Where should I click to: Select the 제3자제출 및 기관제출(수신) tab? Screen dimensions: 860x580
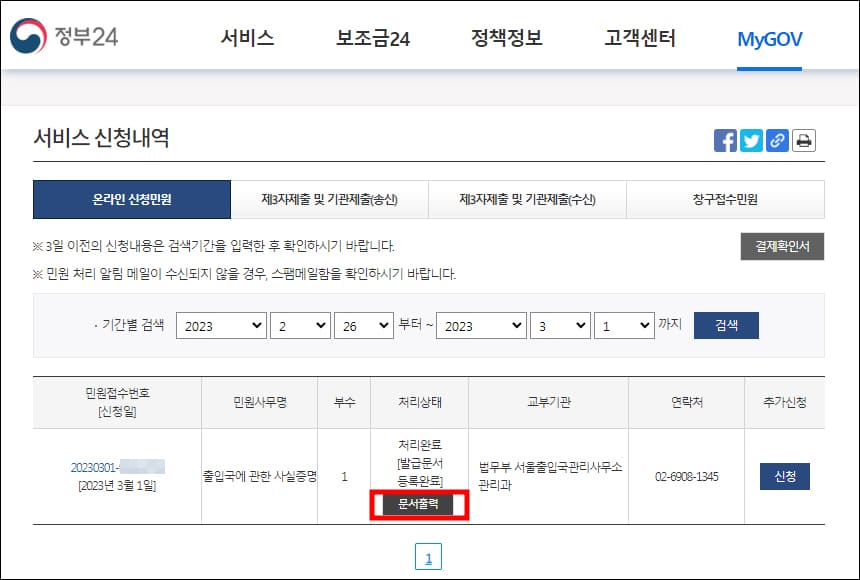tap(530, 200)
